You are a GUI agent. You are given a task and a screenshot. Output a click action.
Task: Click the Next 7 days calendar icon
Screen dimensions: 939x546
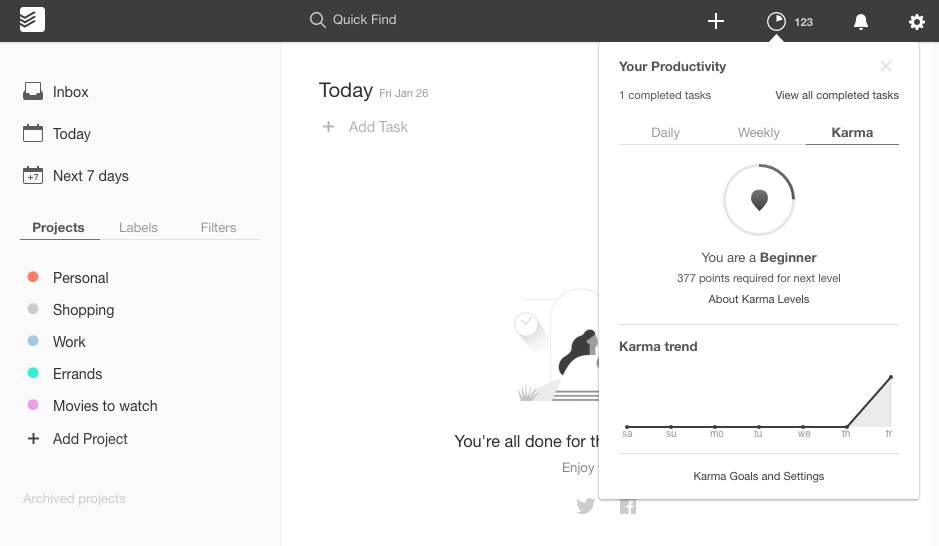click(x=33, y=175)
